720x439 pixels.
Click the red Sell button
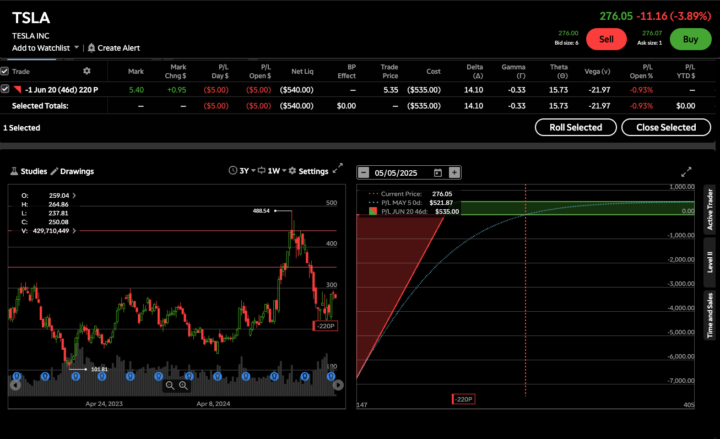pyautogui.click(x=606, y=39)
